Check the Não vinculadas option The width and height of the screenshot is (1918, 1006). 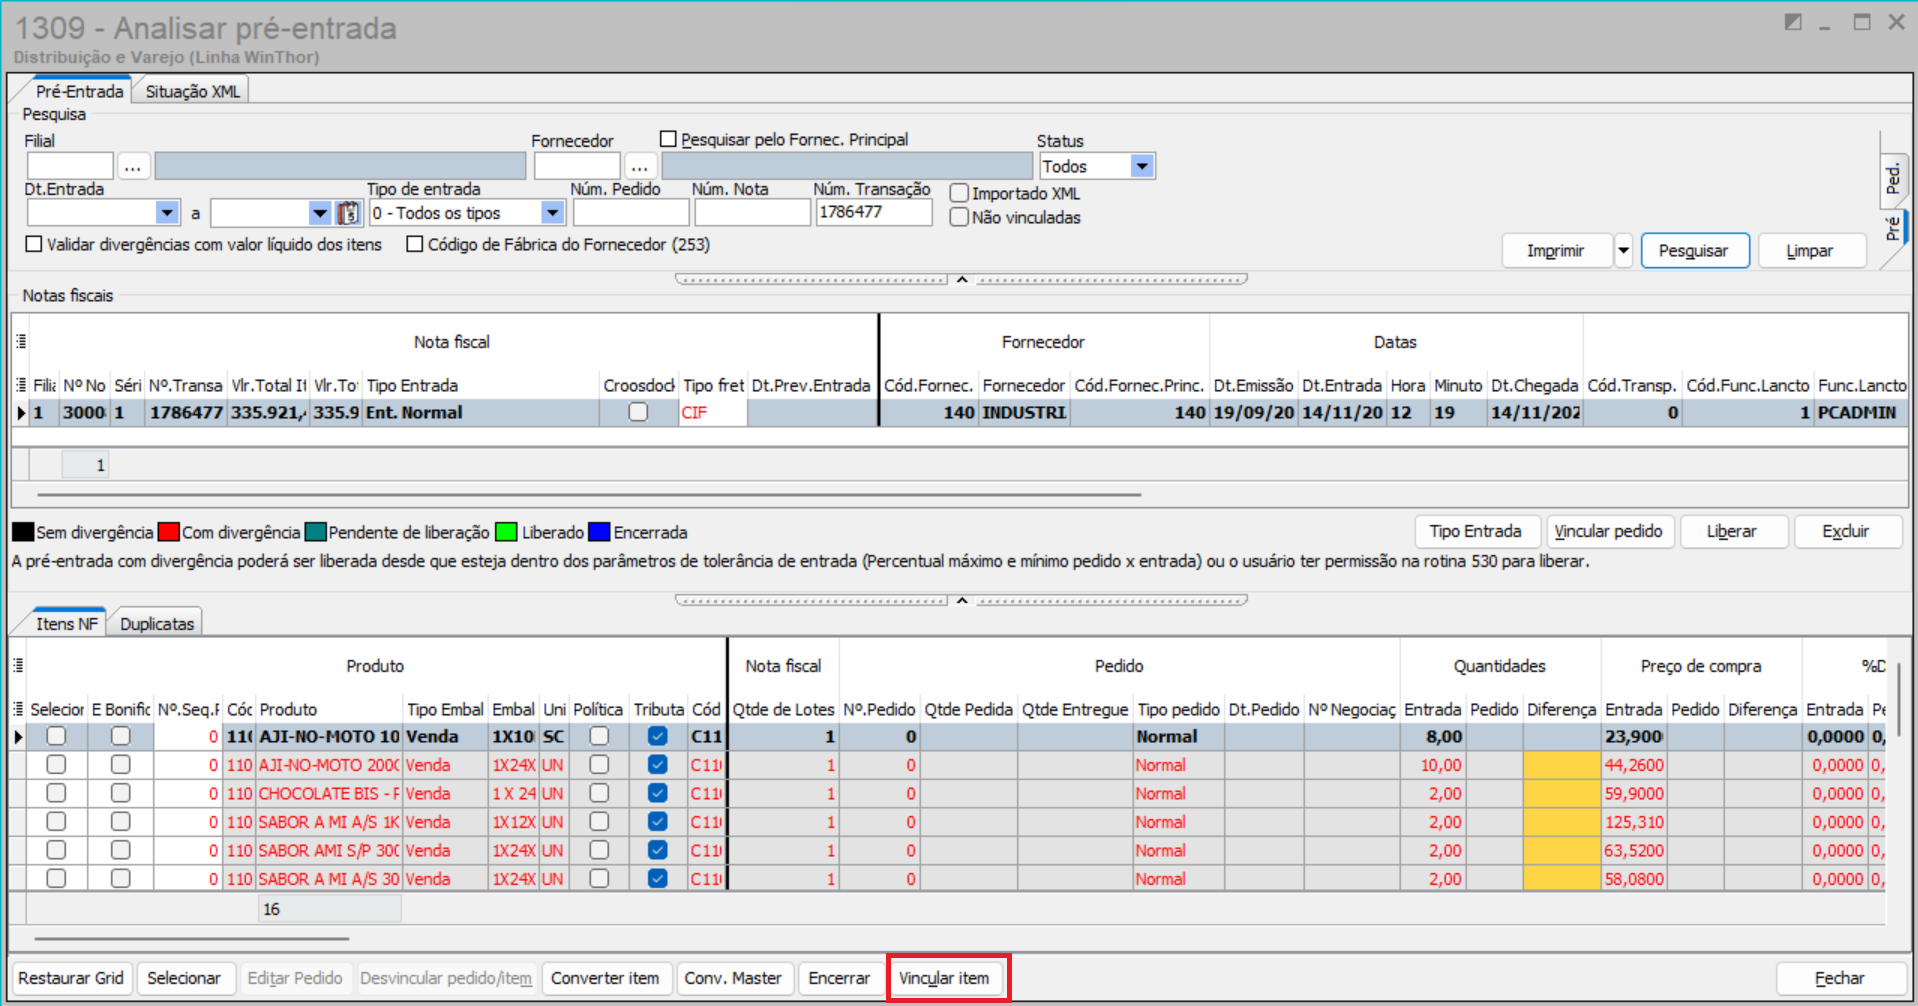click(959, 218)
